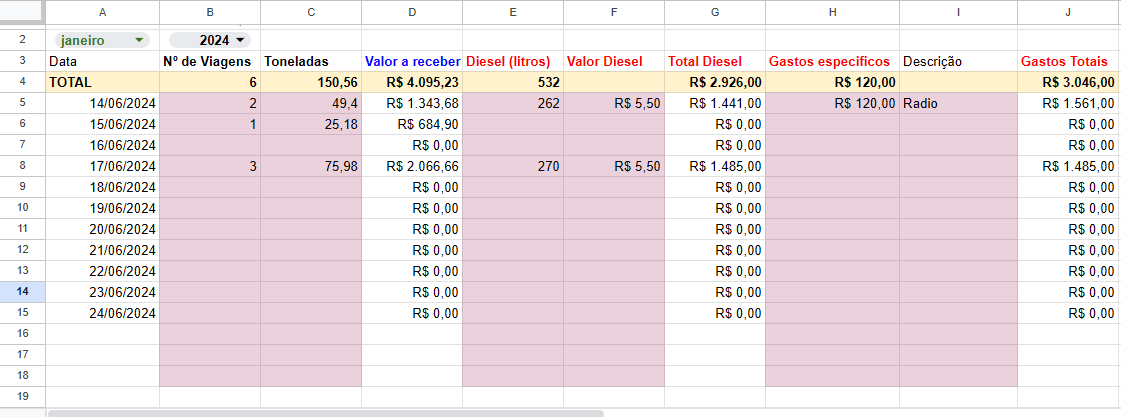
Task: Click the 'Valor a receber' header cell
Action: (x=412, y=62)
